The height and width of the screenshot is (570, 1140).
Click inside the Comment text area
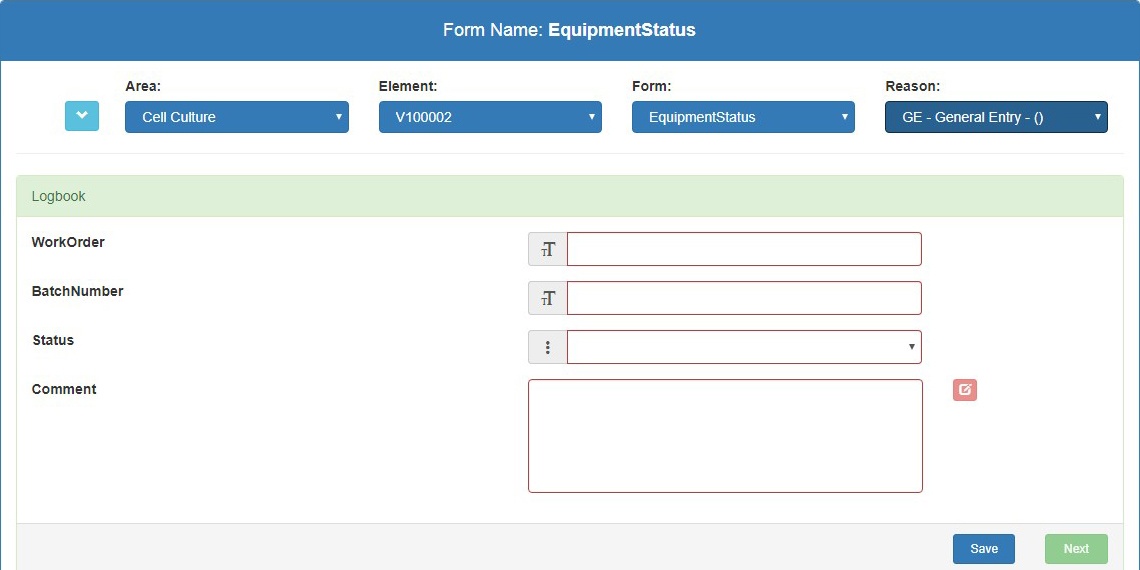725,436
